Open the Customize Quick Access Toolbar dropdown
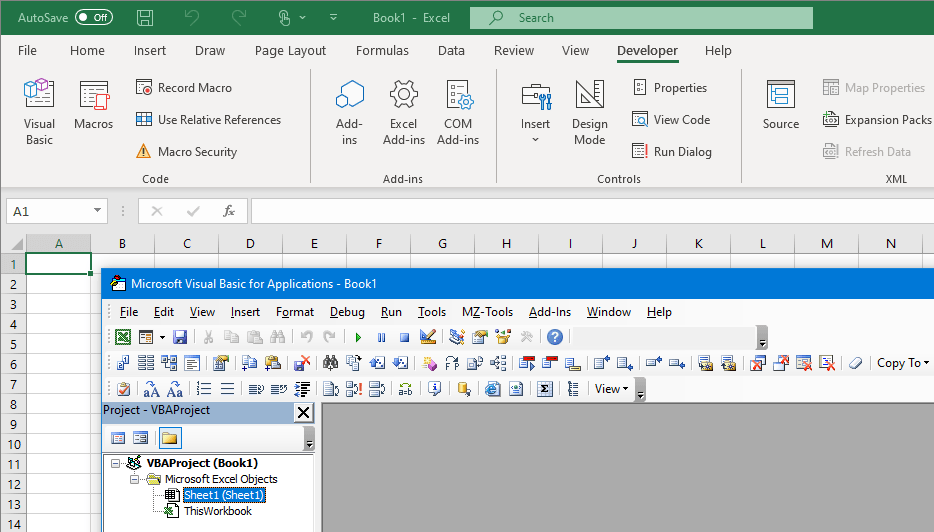The image size is (934, 532). (334, 18)
